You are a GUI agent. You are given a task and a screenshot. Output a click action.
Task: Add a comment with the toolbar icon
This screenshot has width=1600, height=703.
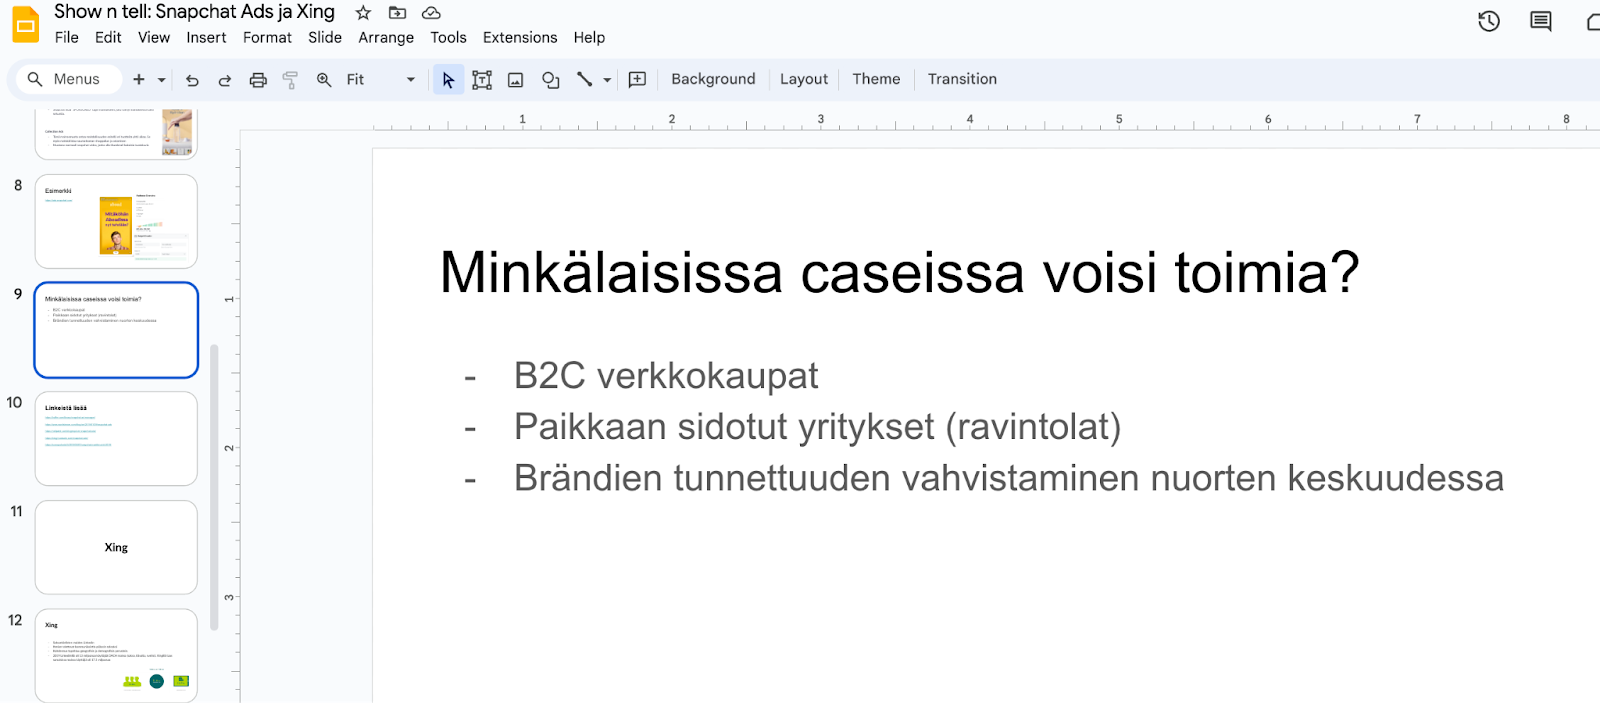(x=637, y=80)
